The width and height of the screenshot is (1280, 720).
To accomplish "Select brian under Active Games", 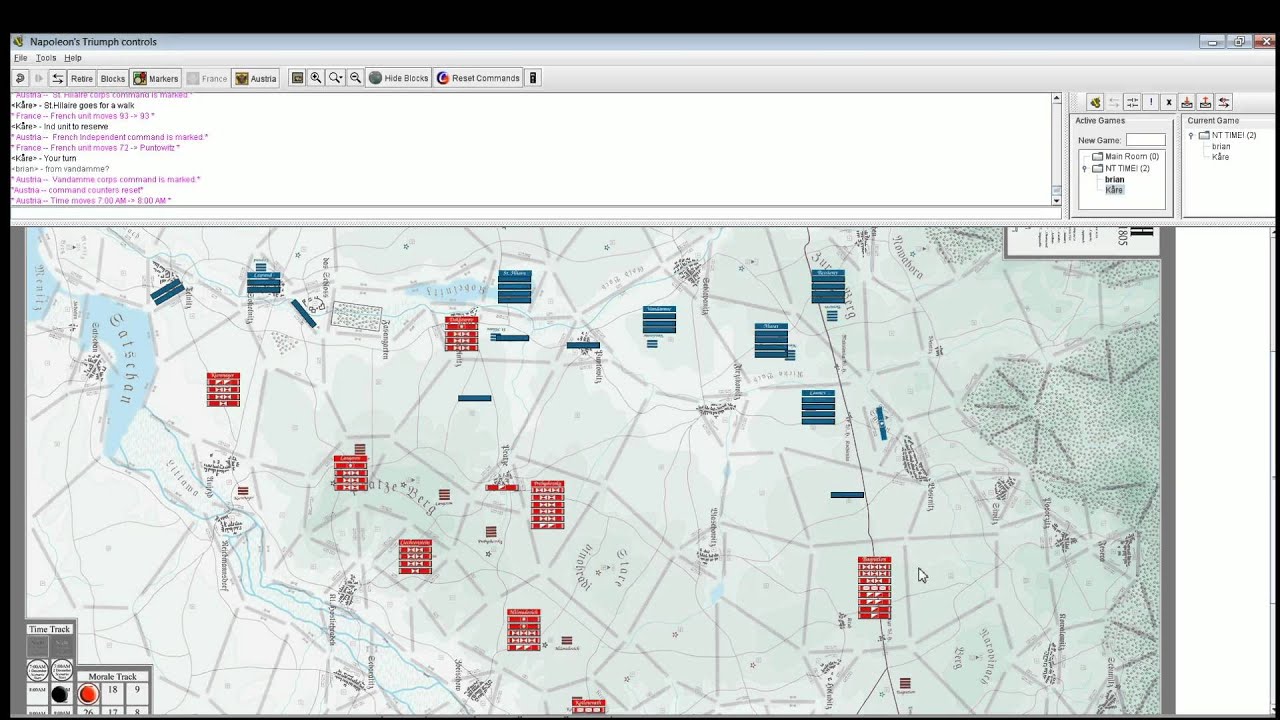I will coord(1115,179).
